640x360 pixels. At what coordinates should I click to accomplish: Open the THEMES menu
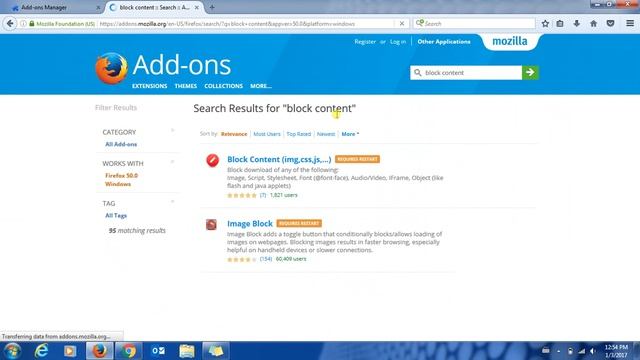pyautogui.click(x=186, y=86)
